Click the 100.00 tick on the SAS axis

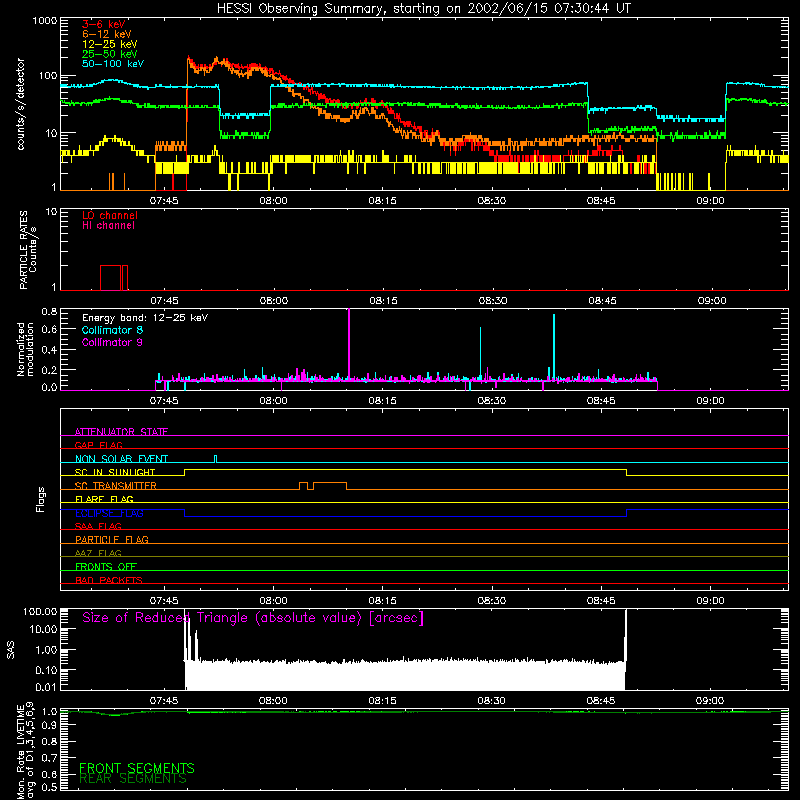tap(40, 612)
